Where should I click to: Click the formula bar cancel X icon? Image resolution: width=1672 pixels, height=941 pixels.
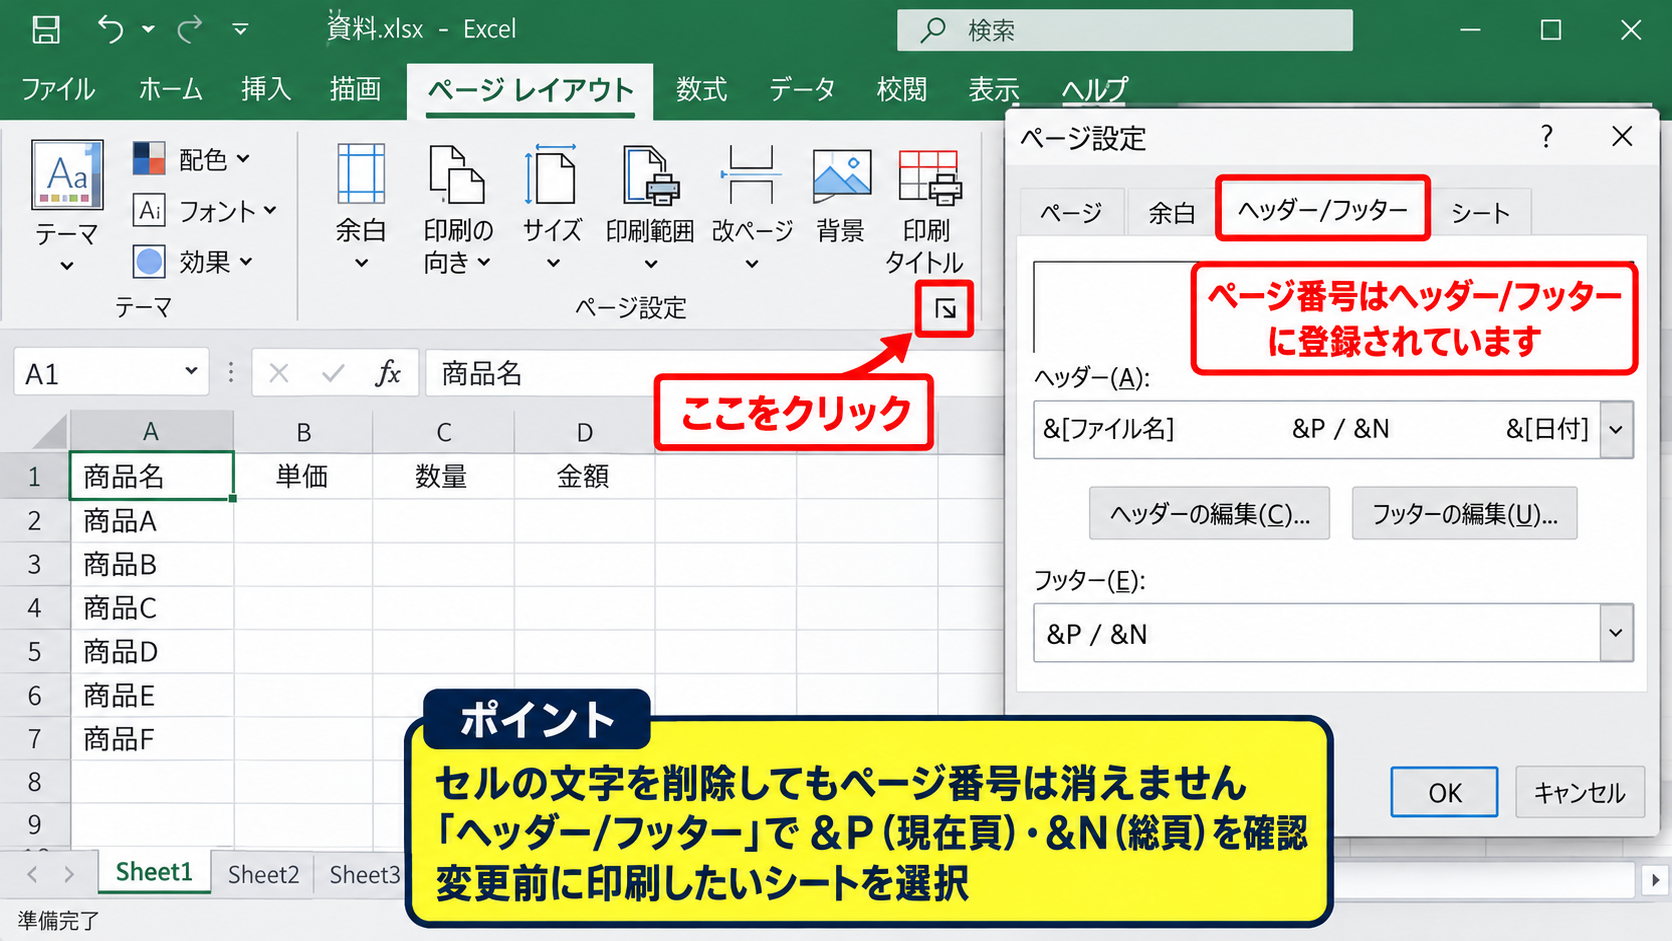[x=279, y=374]
